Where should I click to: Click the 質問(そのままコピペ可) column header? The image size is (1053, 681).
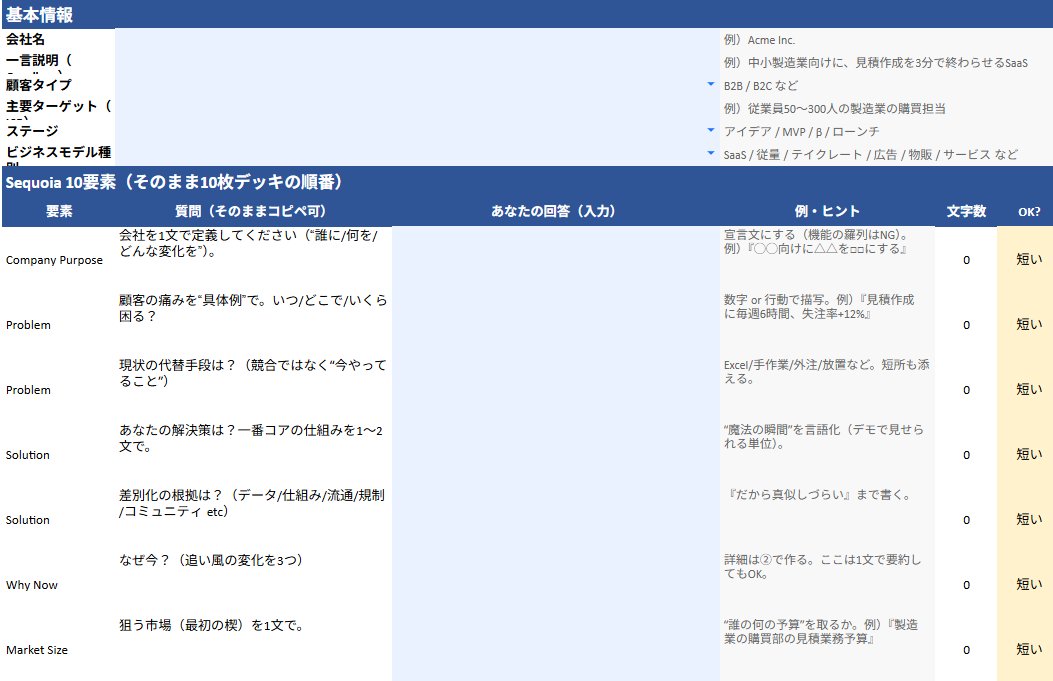click(253, 211)
